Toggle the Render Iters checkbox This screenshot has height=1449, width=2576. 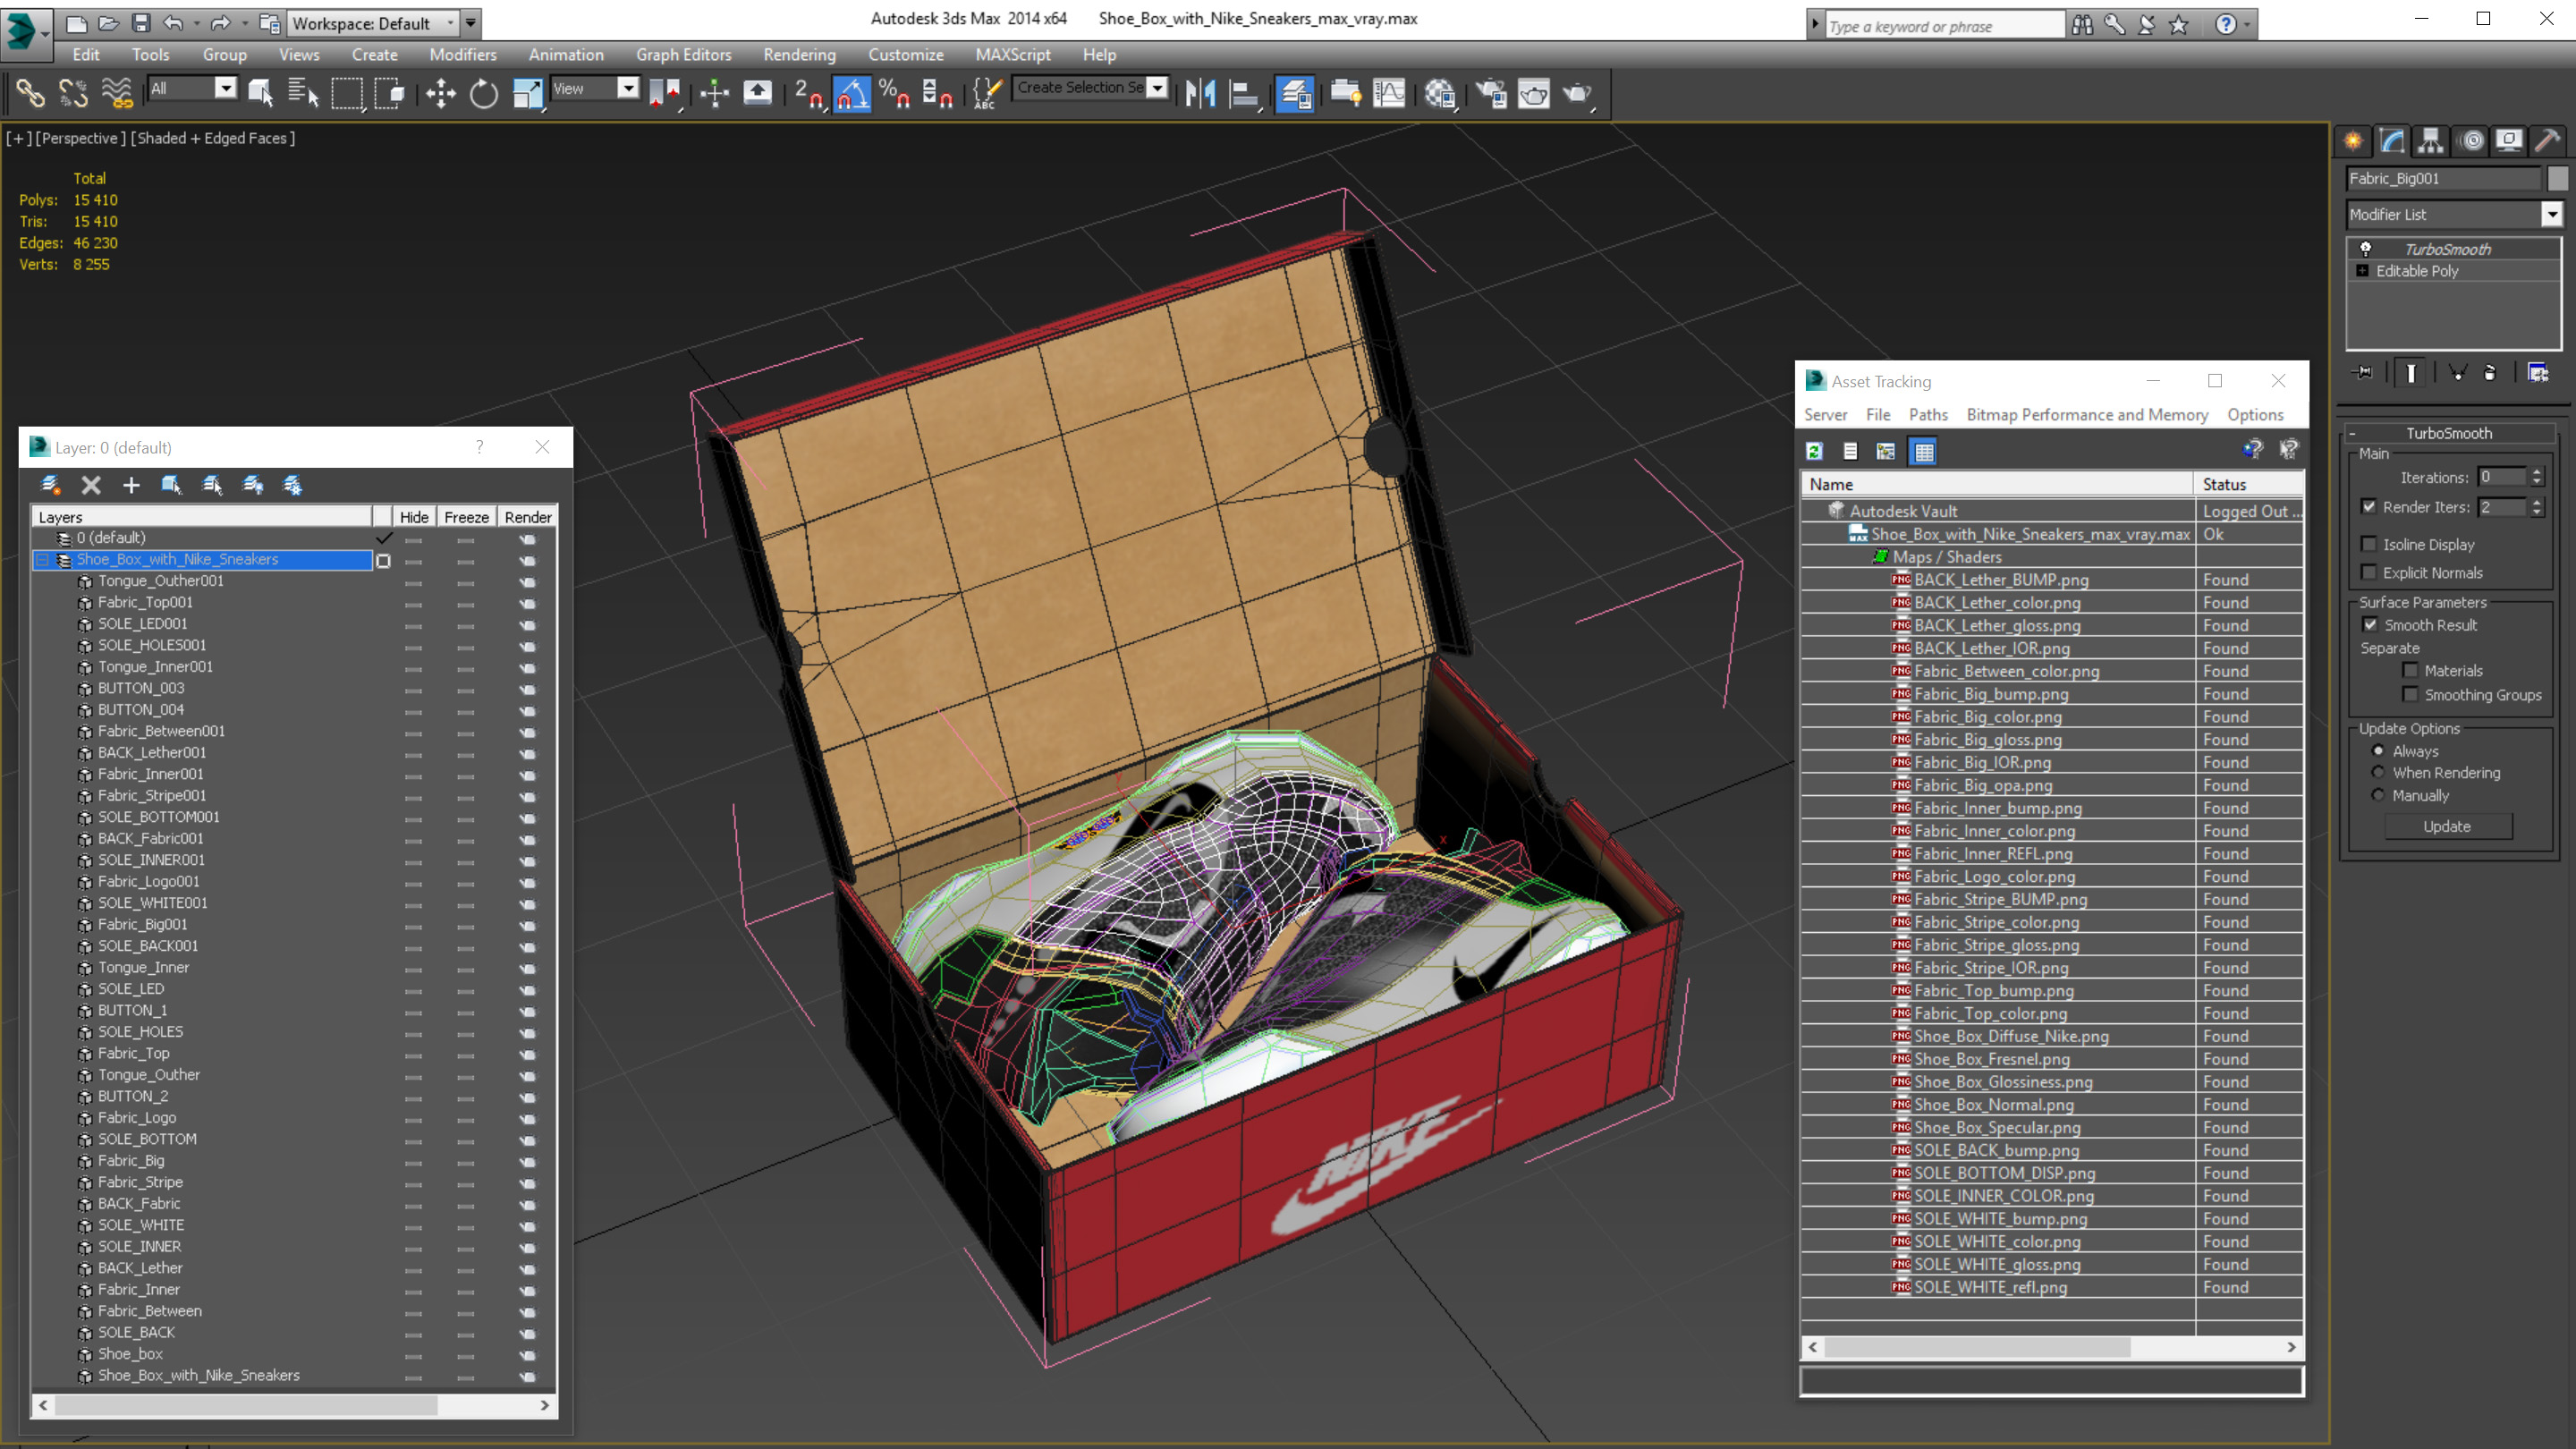[2369, 507]
